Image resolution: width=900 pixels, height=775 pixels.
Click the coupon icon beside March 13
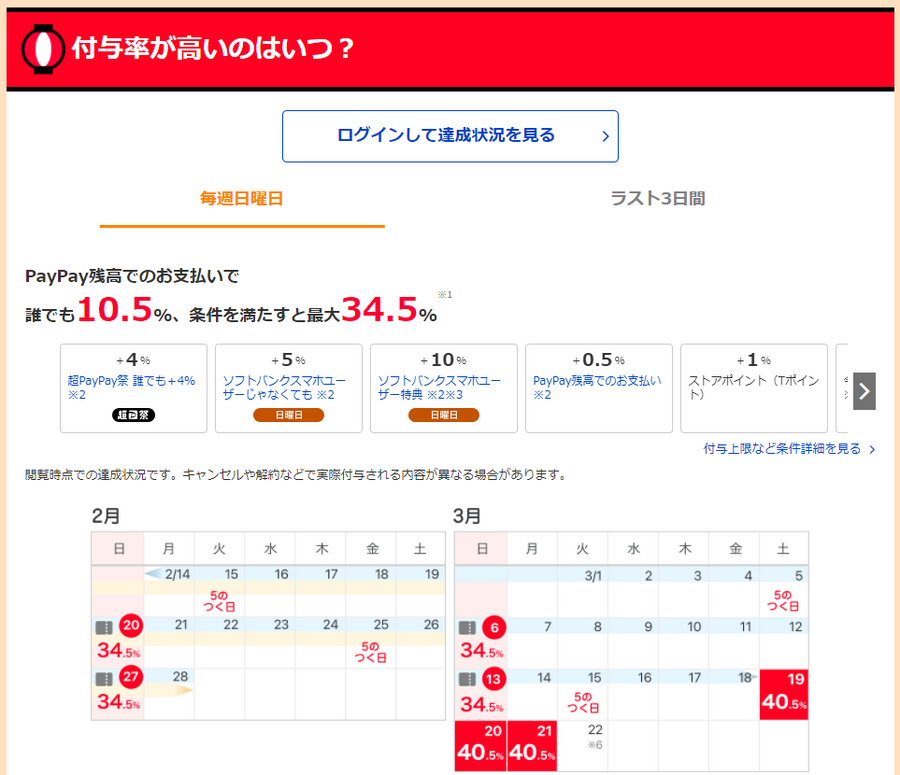(467, 679)
